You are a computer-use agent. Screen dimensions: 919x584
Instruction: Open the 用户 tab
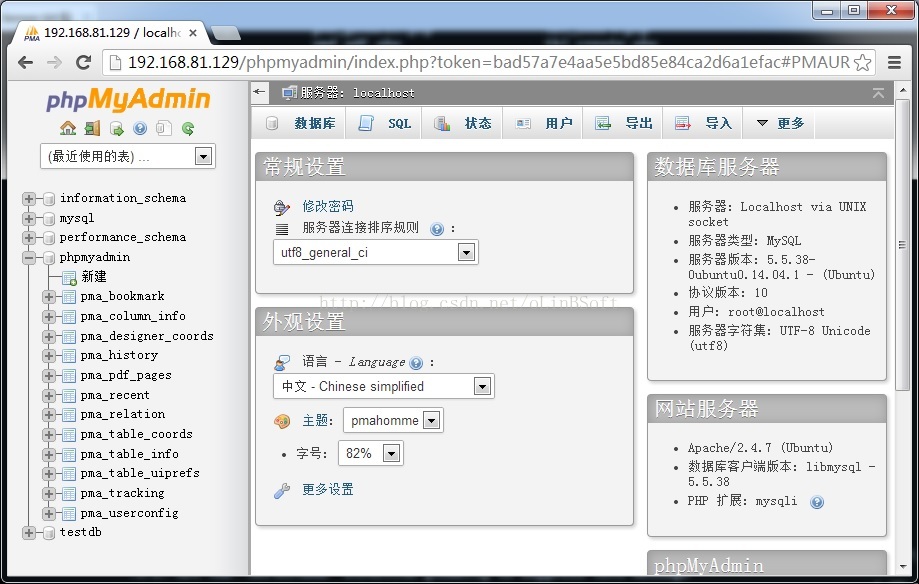click(543, 123)
